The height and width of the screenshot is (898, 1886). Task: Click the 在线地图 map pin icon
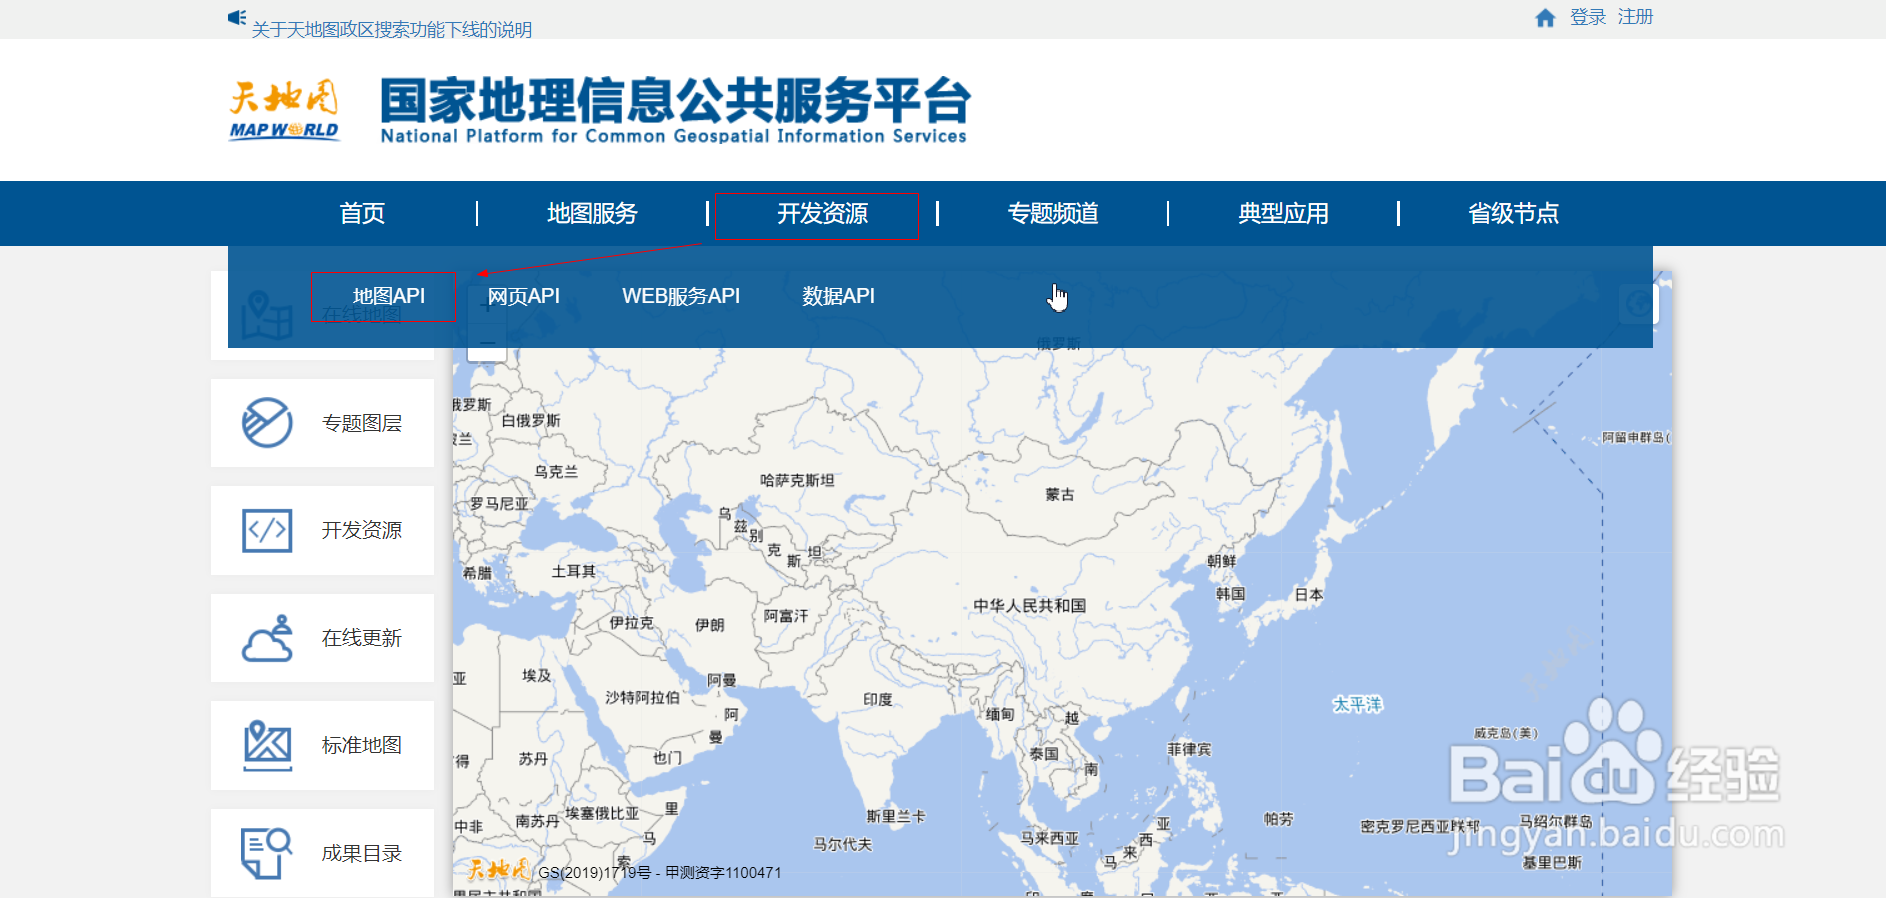click(x=267, y=315)
